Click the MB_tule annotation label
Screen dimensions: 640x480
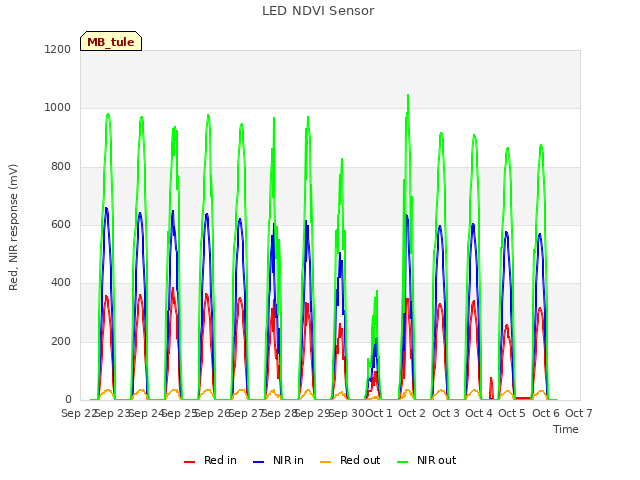pos(111,41)
